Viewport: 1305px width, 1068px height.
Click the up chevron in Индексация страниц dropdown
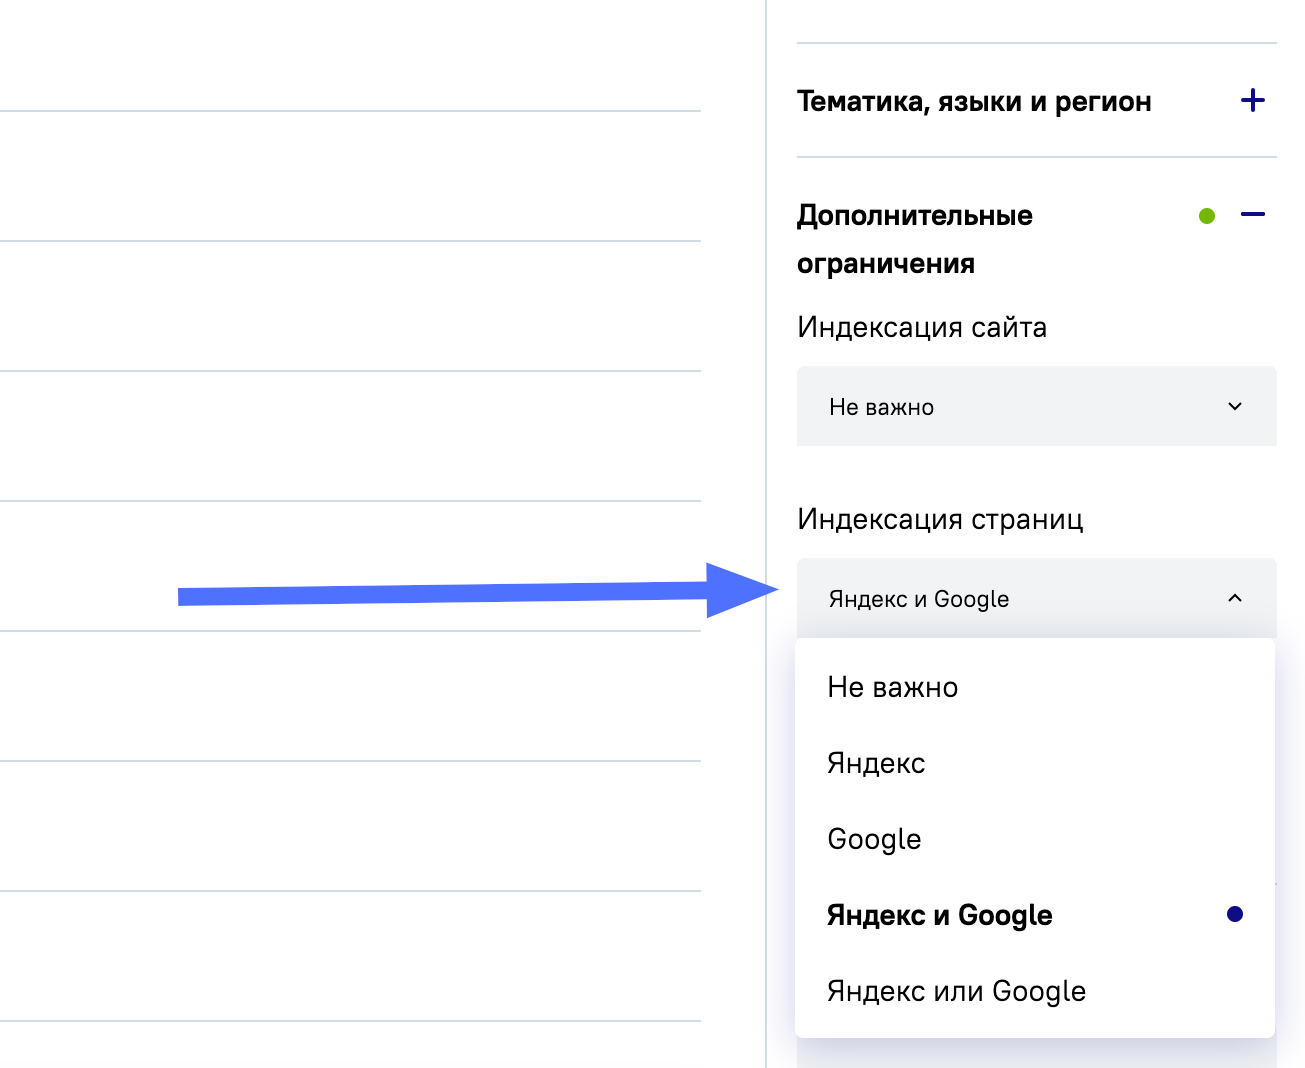[x=1235, y=598]
